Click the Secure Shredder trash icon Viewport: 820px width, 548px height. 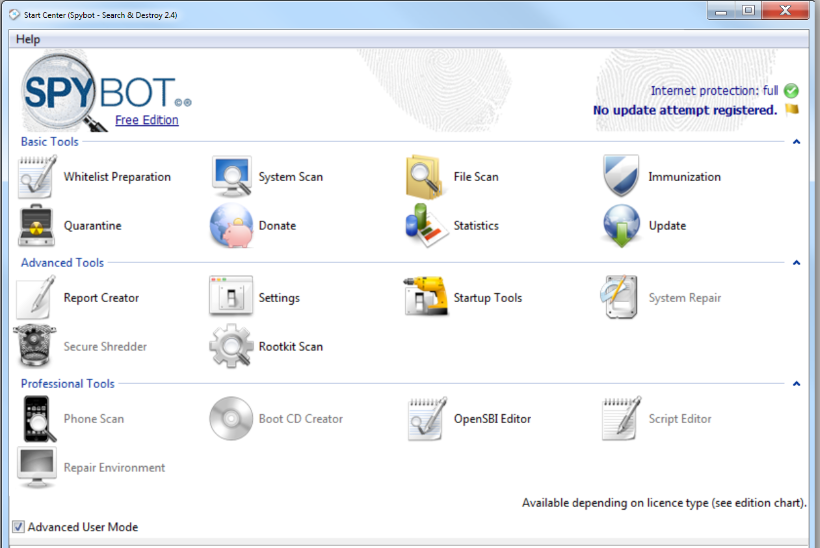pyautogui.click(x=35, y=346)
